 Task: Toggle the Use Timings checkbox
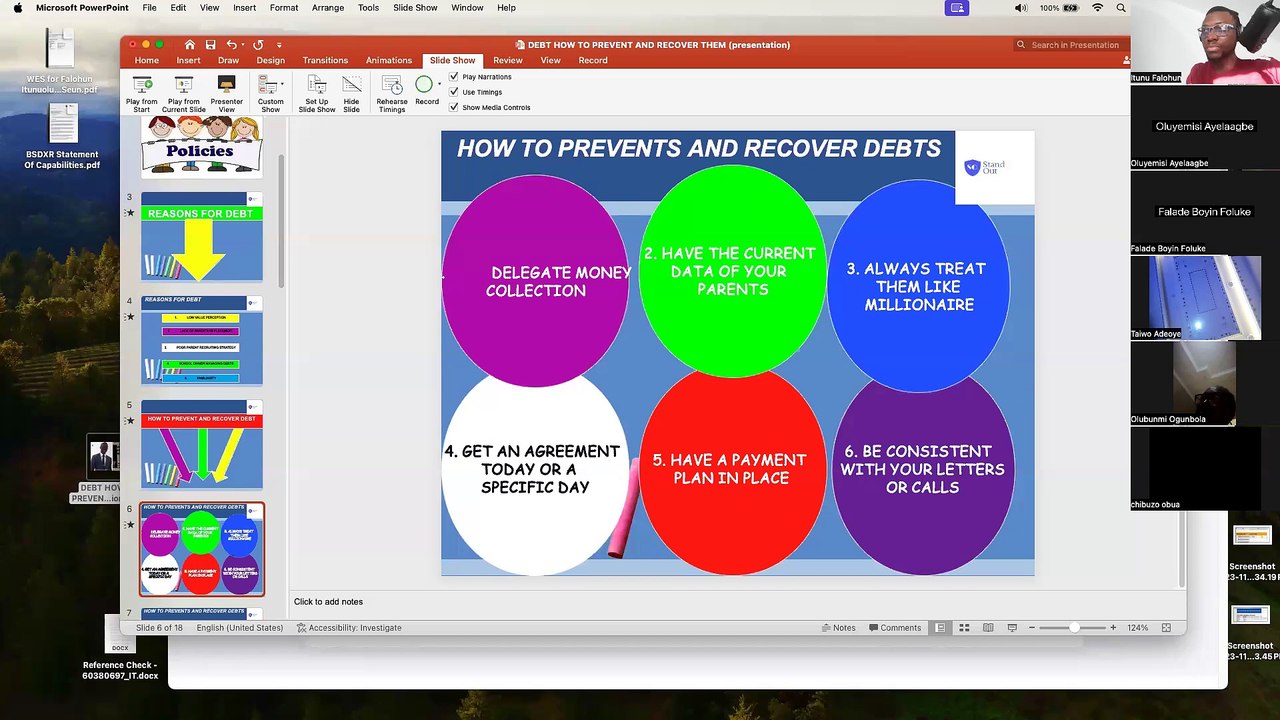(x=454, y=92)
